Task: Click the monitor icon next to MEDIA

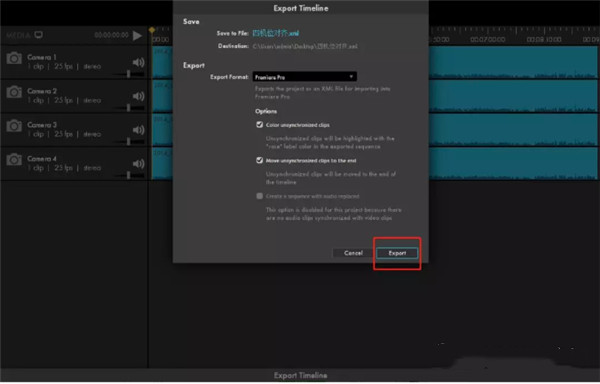Action: (39, 35)
